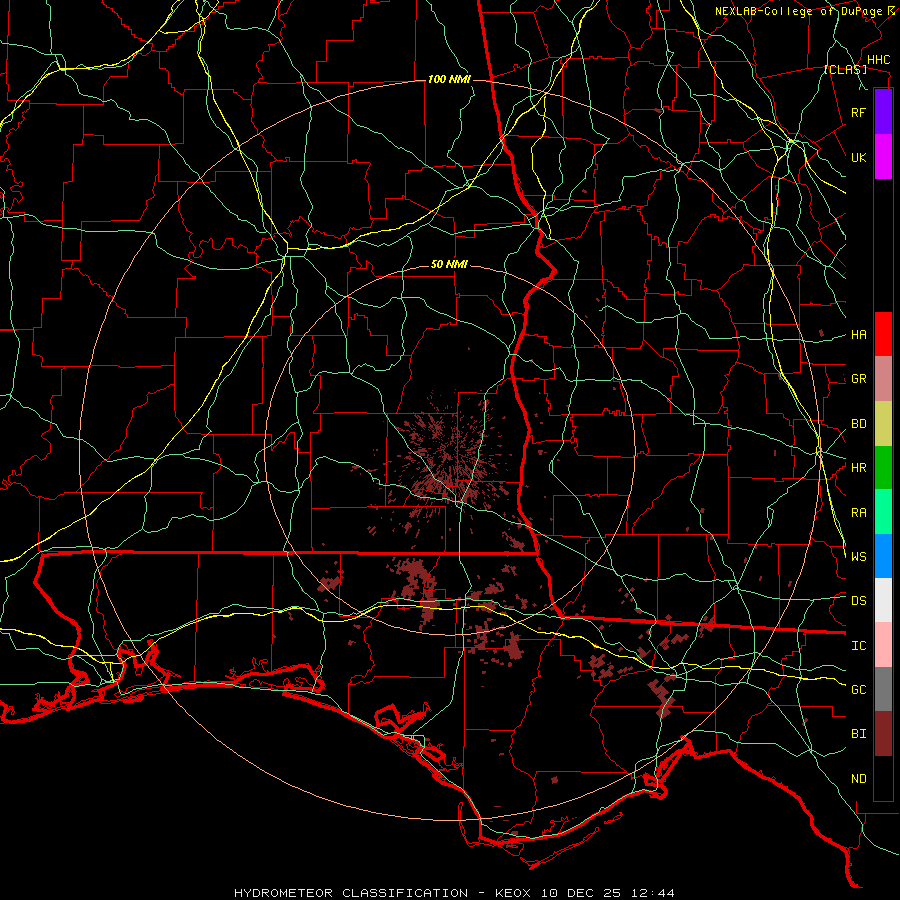Image resolution: width=900 pixels, height=900 pixels.
Task: Click the HA legend label
Action: tap(858, 334)
